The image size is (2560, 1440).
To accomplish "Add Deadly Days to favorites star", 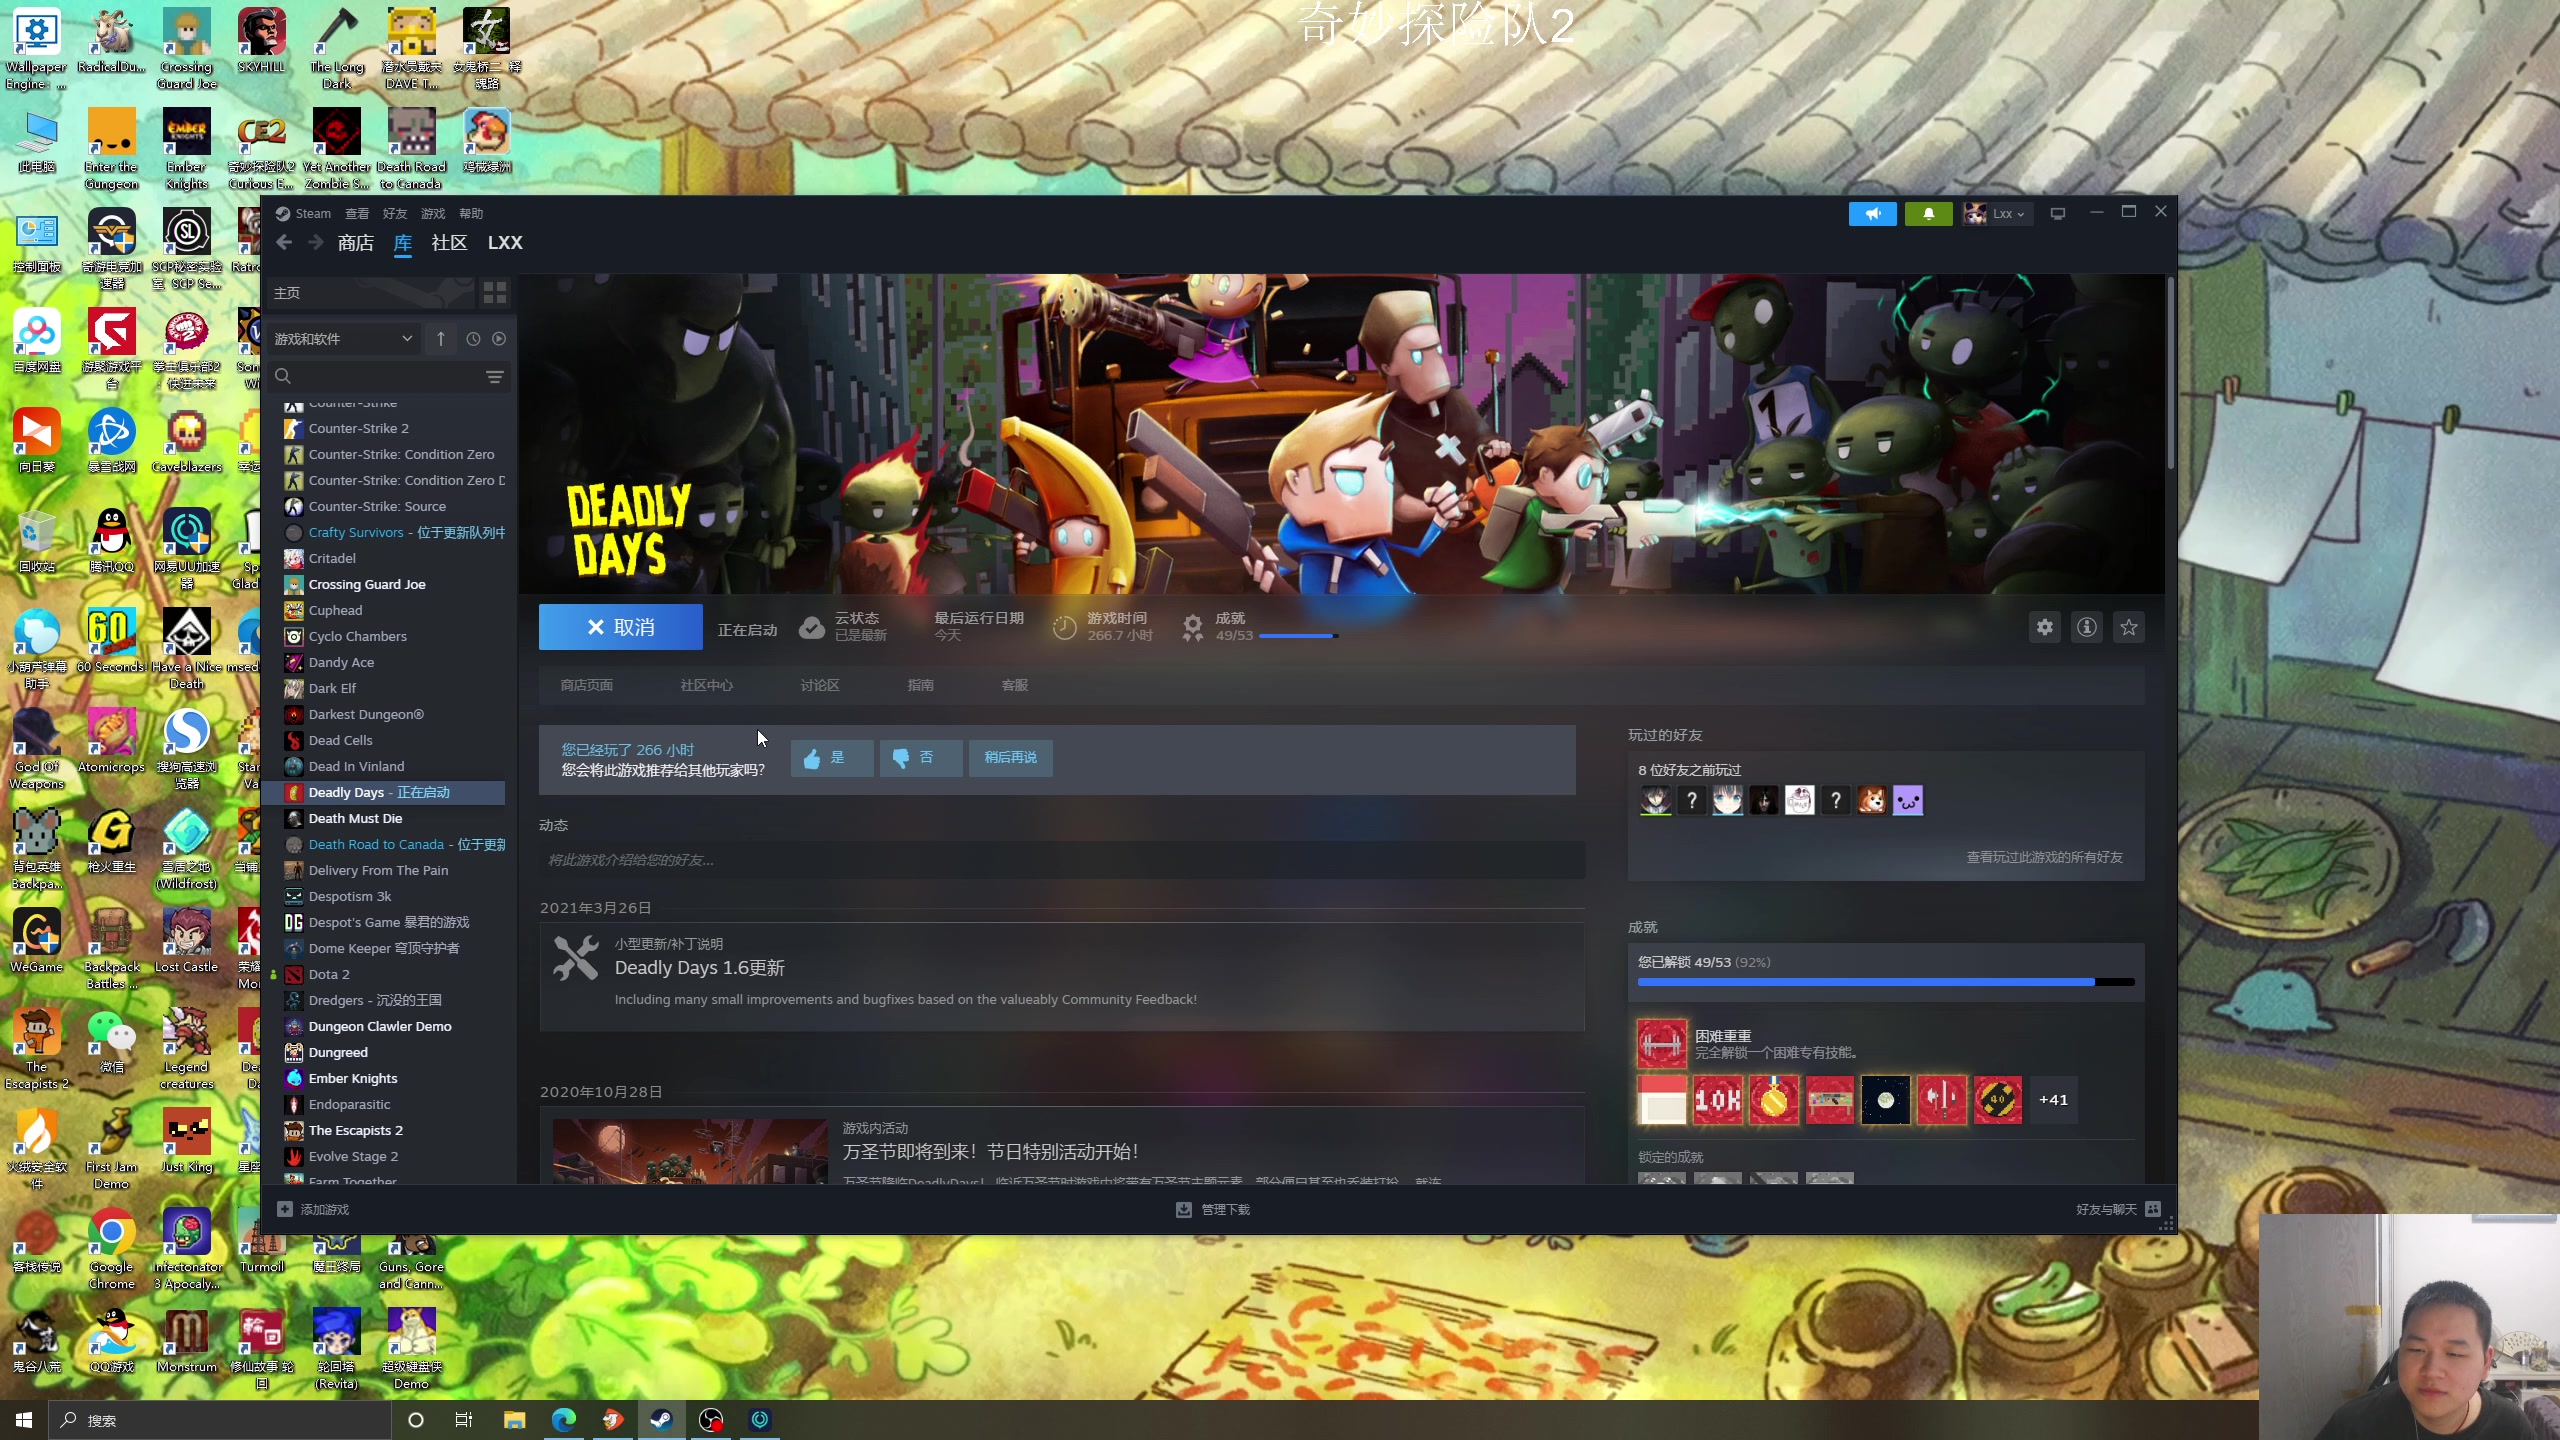I will tap(2128, 627).
